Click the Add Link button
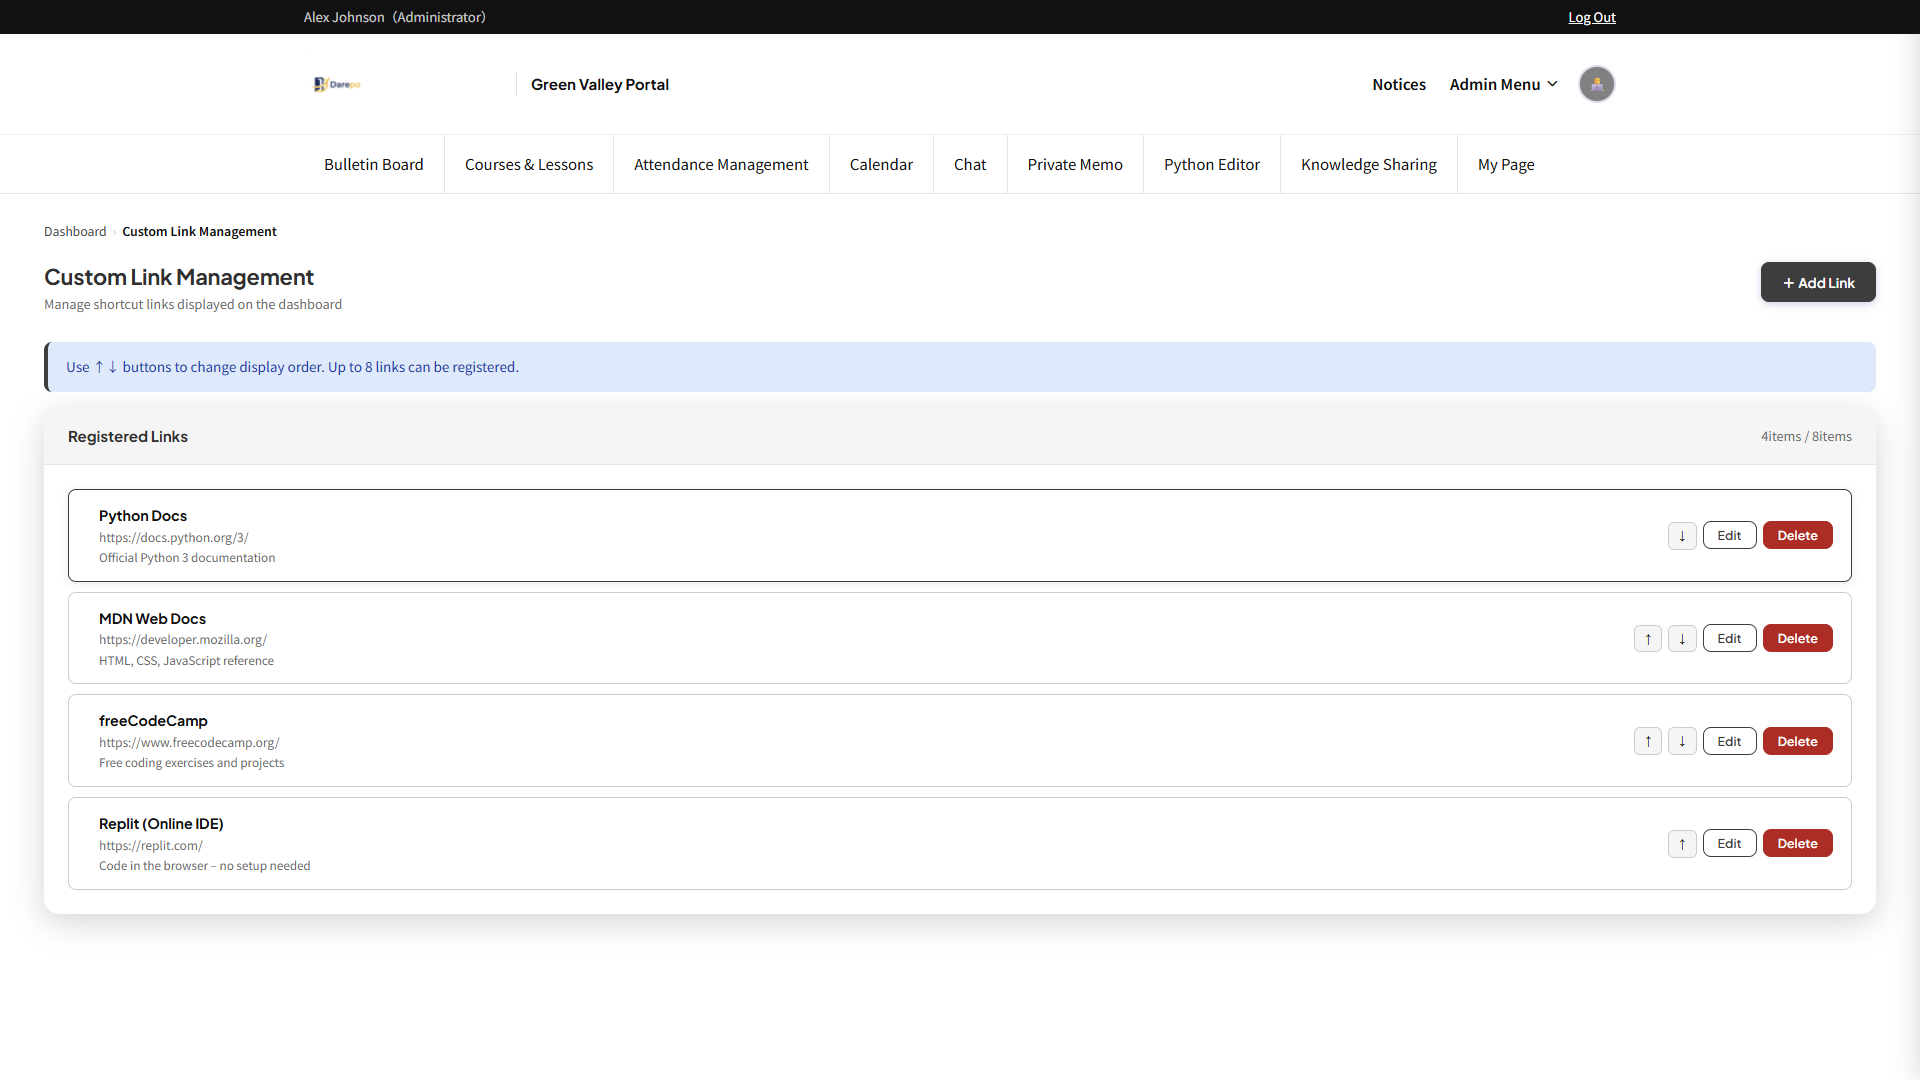The image size is (1920, 1080). tap(1818, 283)
